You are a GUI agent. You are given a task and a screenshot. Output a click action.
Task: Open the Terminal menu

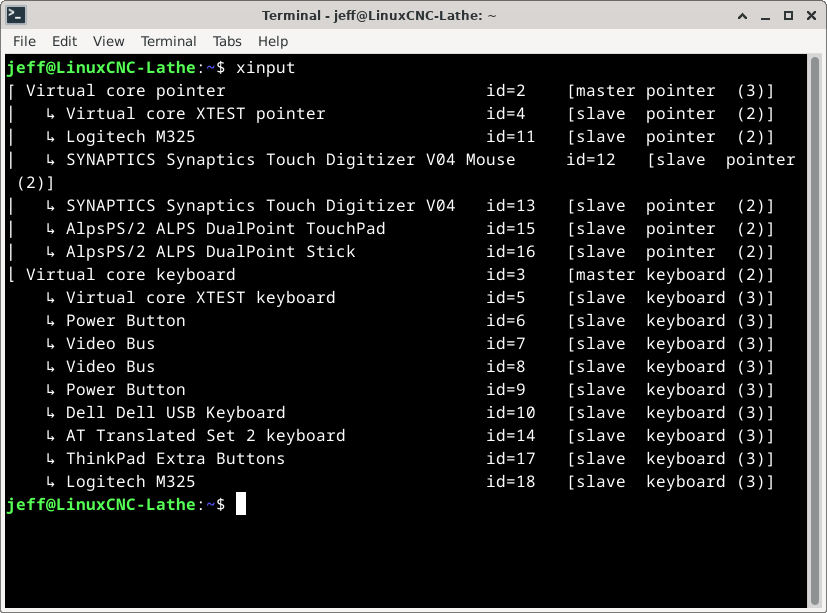pos(168,41)
